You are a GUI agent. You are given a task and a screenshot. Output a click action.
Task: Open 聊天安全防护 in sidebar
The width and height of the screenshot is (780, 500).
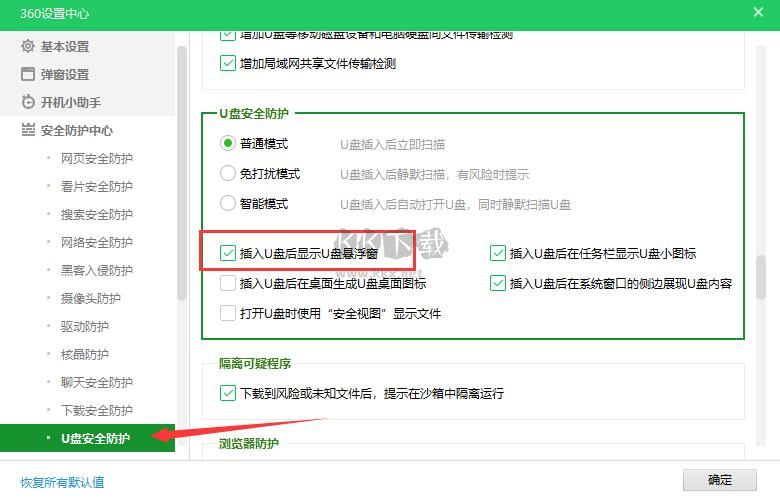(97, 382)
